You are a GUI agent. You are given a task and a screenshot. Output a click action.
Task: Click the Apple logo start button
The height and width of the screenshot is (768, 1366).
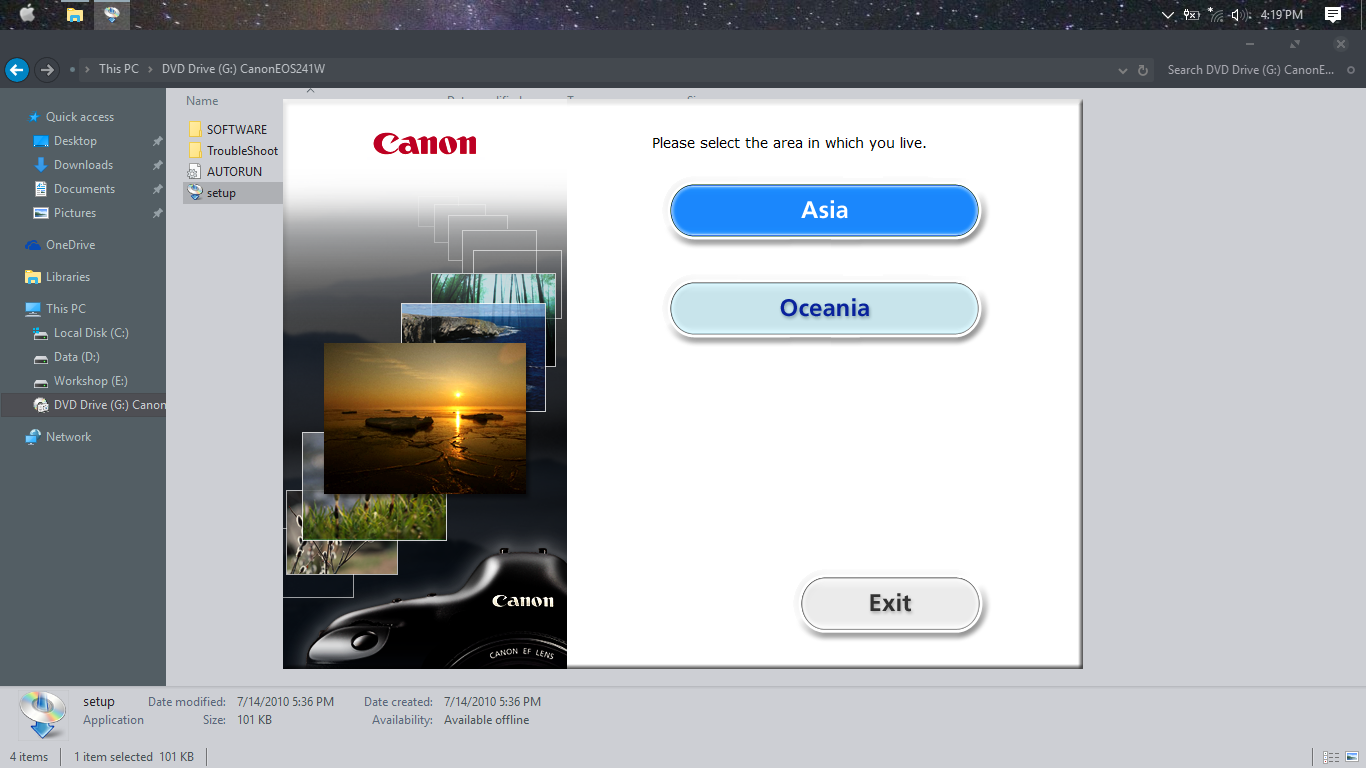(27, 14)
